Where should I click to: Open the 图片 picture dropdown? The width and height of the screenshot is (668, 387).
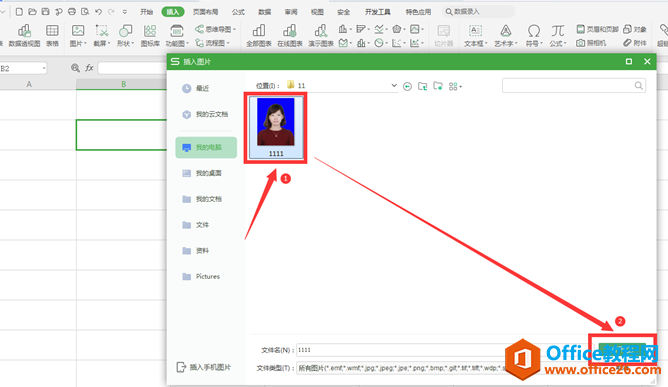(x=78, y=36)
